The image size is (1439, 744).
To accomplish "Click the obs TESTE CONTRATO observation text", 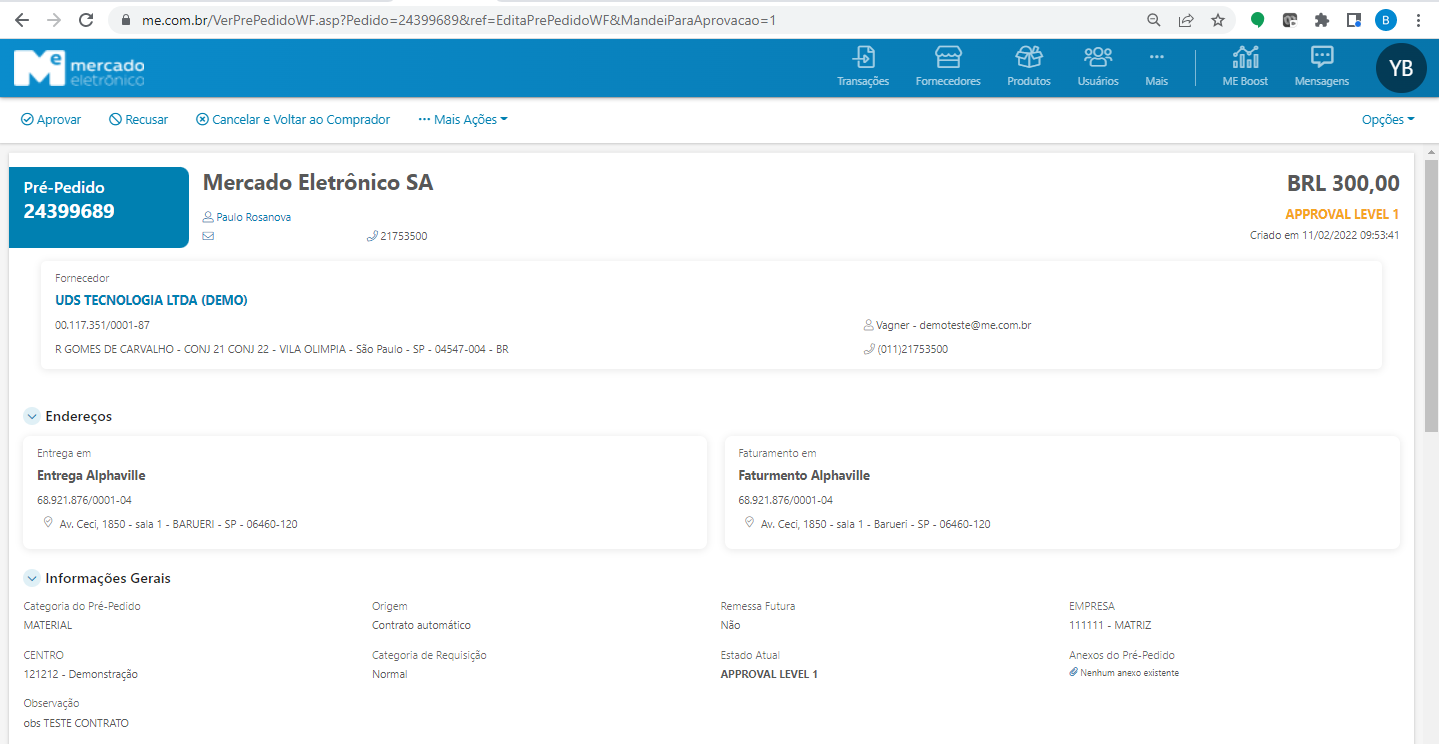I will (76, 723).
